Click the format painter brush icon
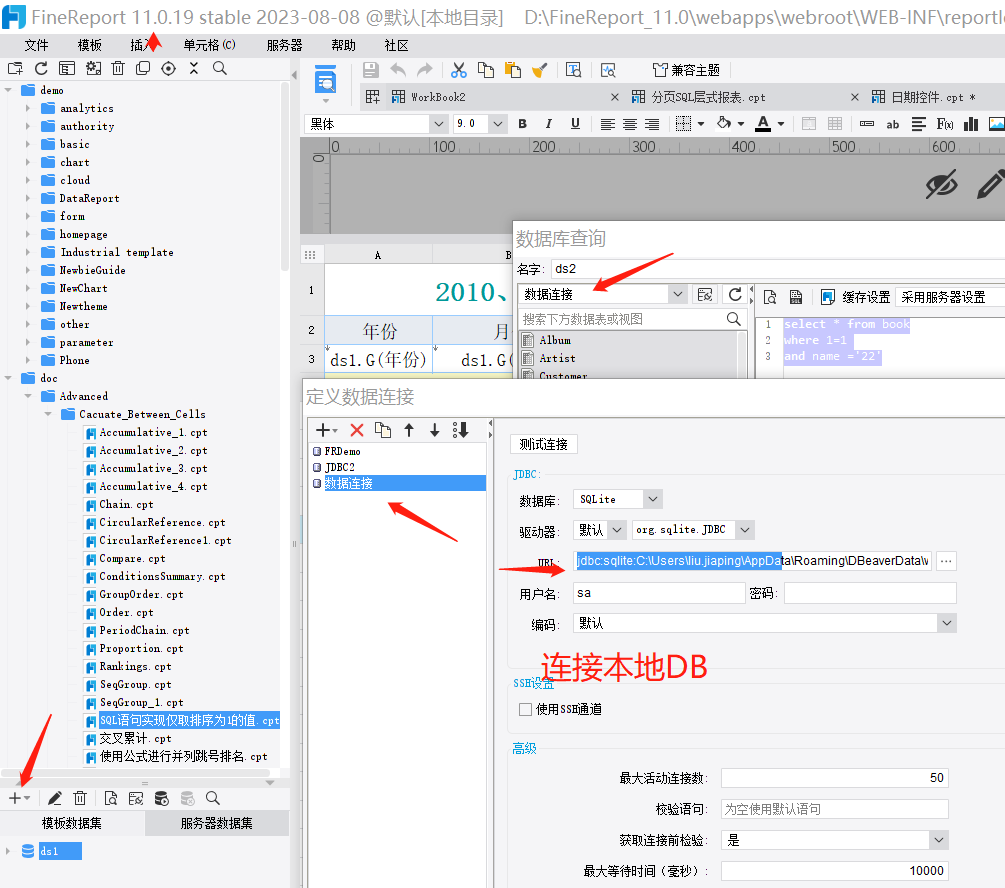 [x=540, y=70]
